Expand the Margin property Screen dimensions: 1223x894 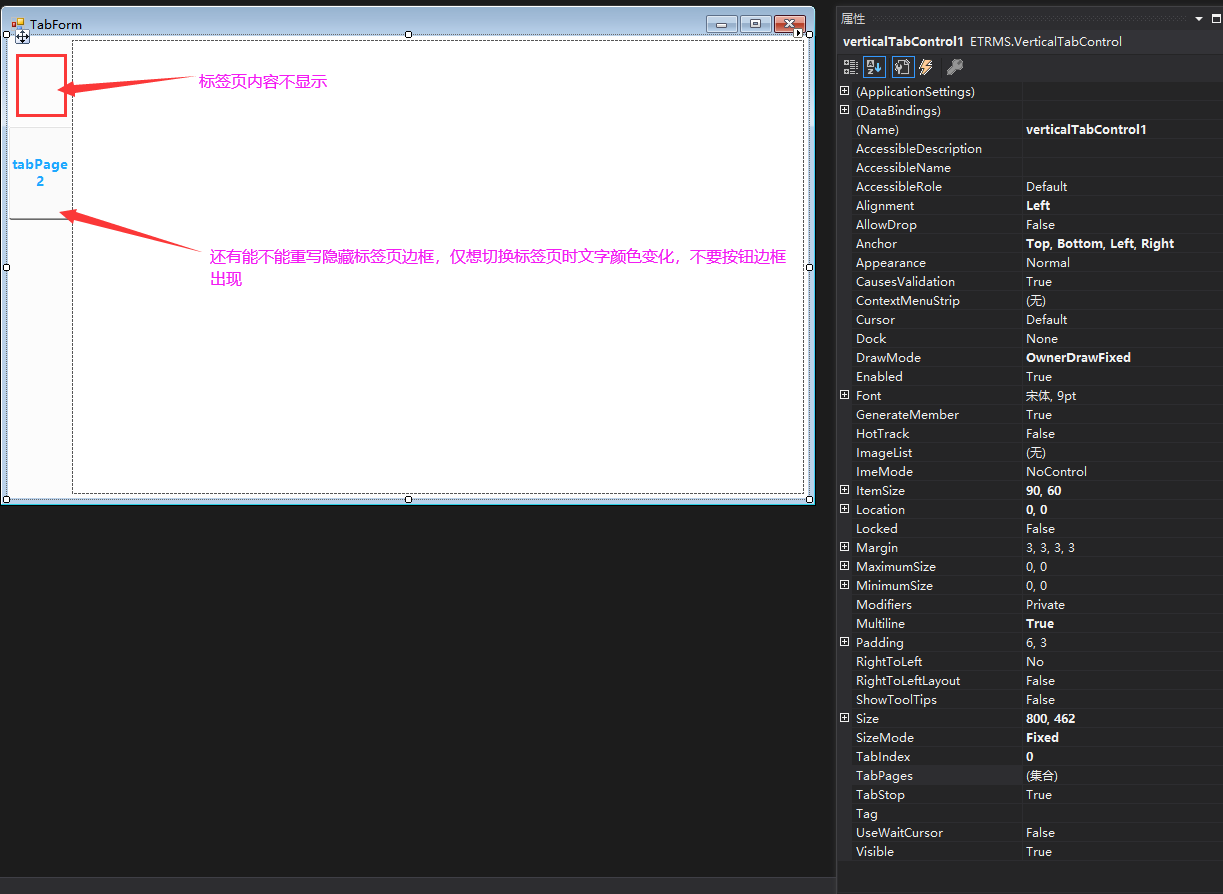[x=845, y=547]
